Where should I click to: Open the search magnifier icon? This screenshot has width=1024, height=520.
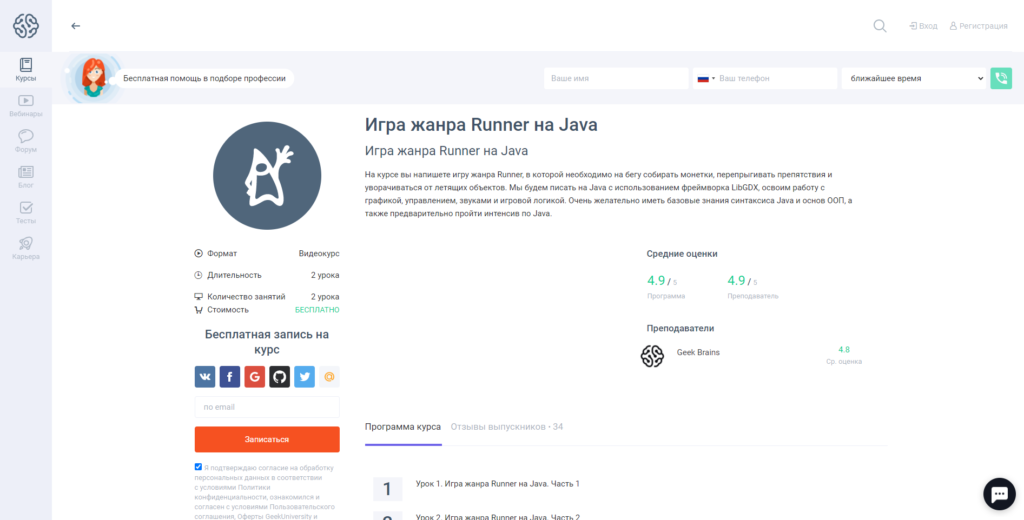(879, 26)
